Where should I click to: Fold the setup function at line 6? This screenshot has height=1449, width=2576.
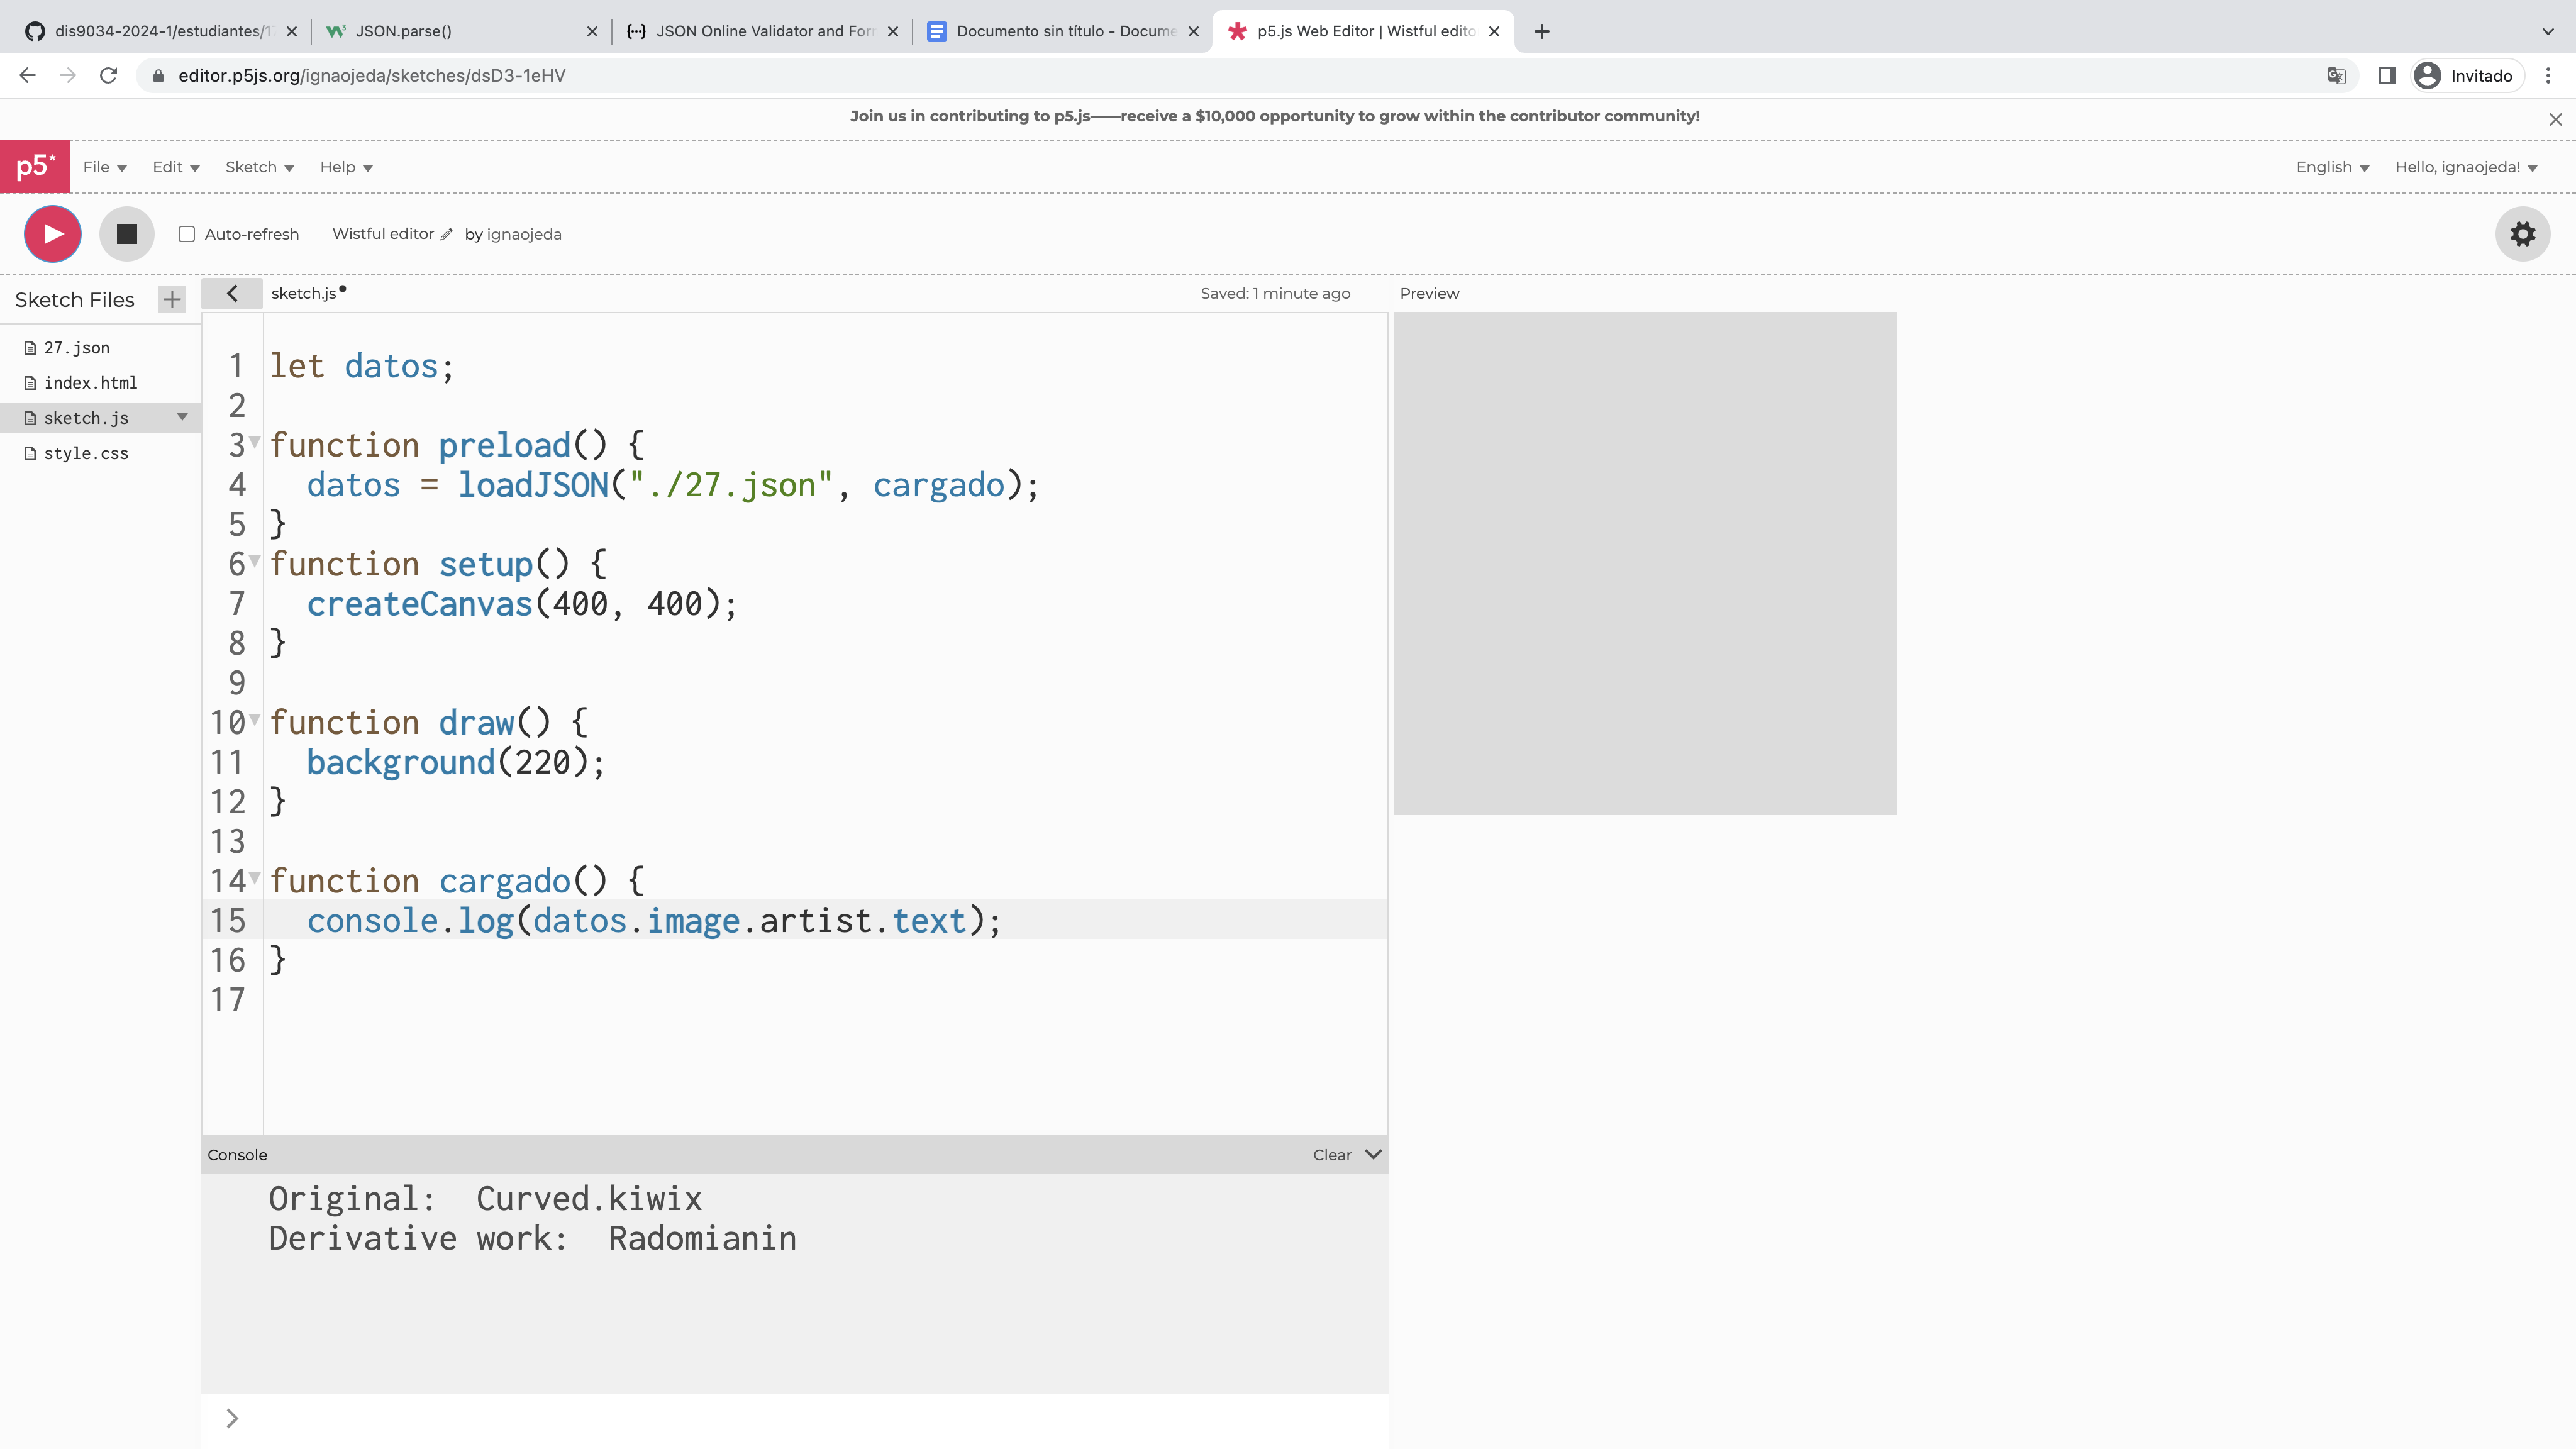click(x=255, y=561)
